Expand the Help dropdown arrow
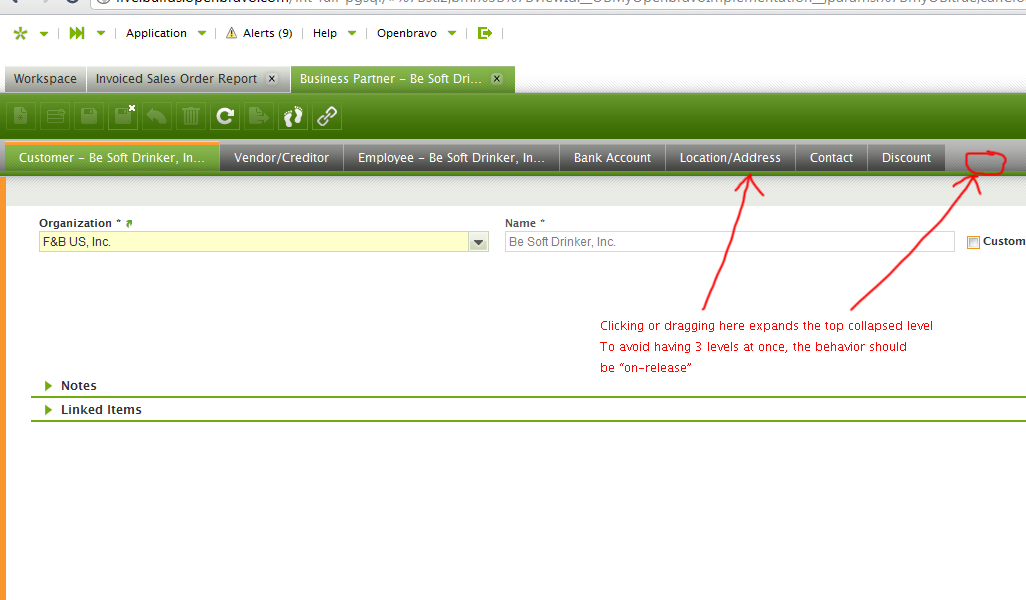Viewport: 1026px width, 600px height. (x=352, y=33)
